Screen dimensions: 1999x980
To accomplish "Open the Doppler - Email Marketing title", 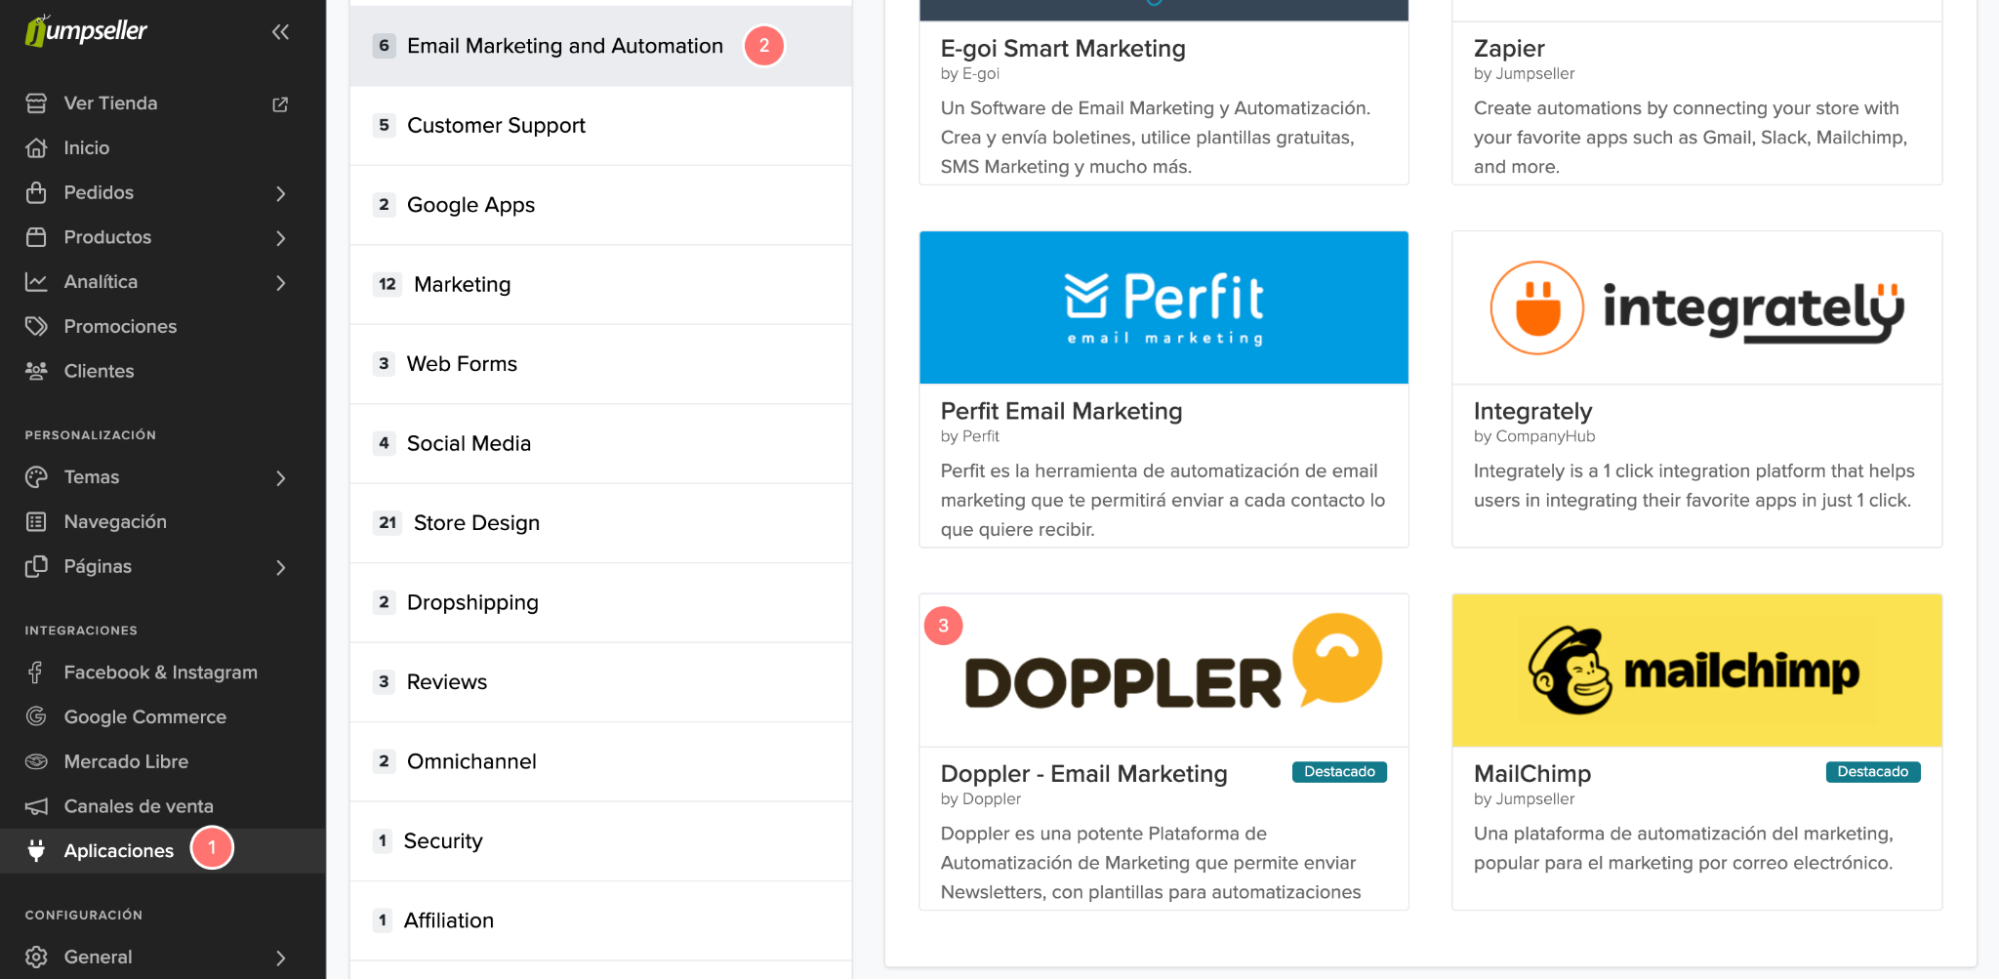I will [1083, 774].
